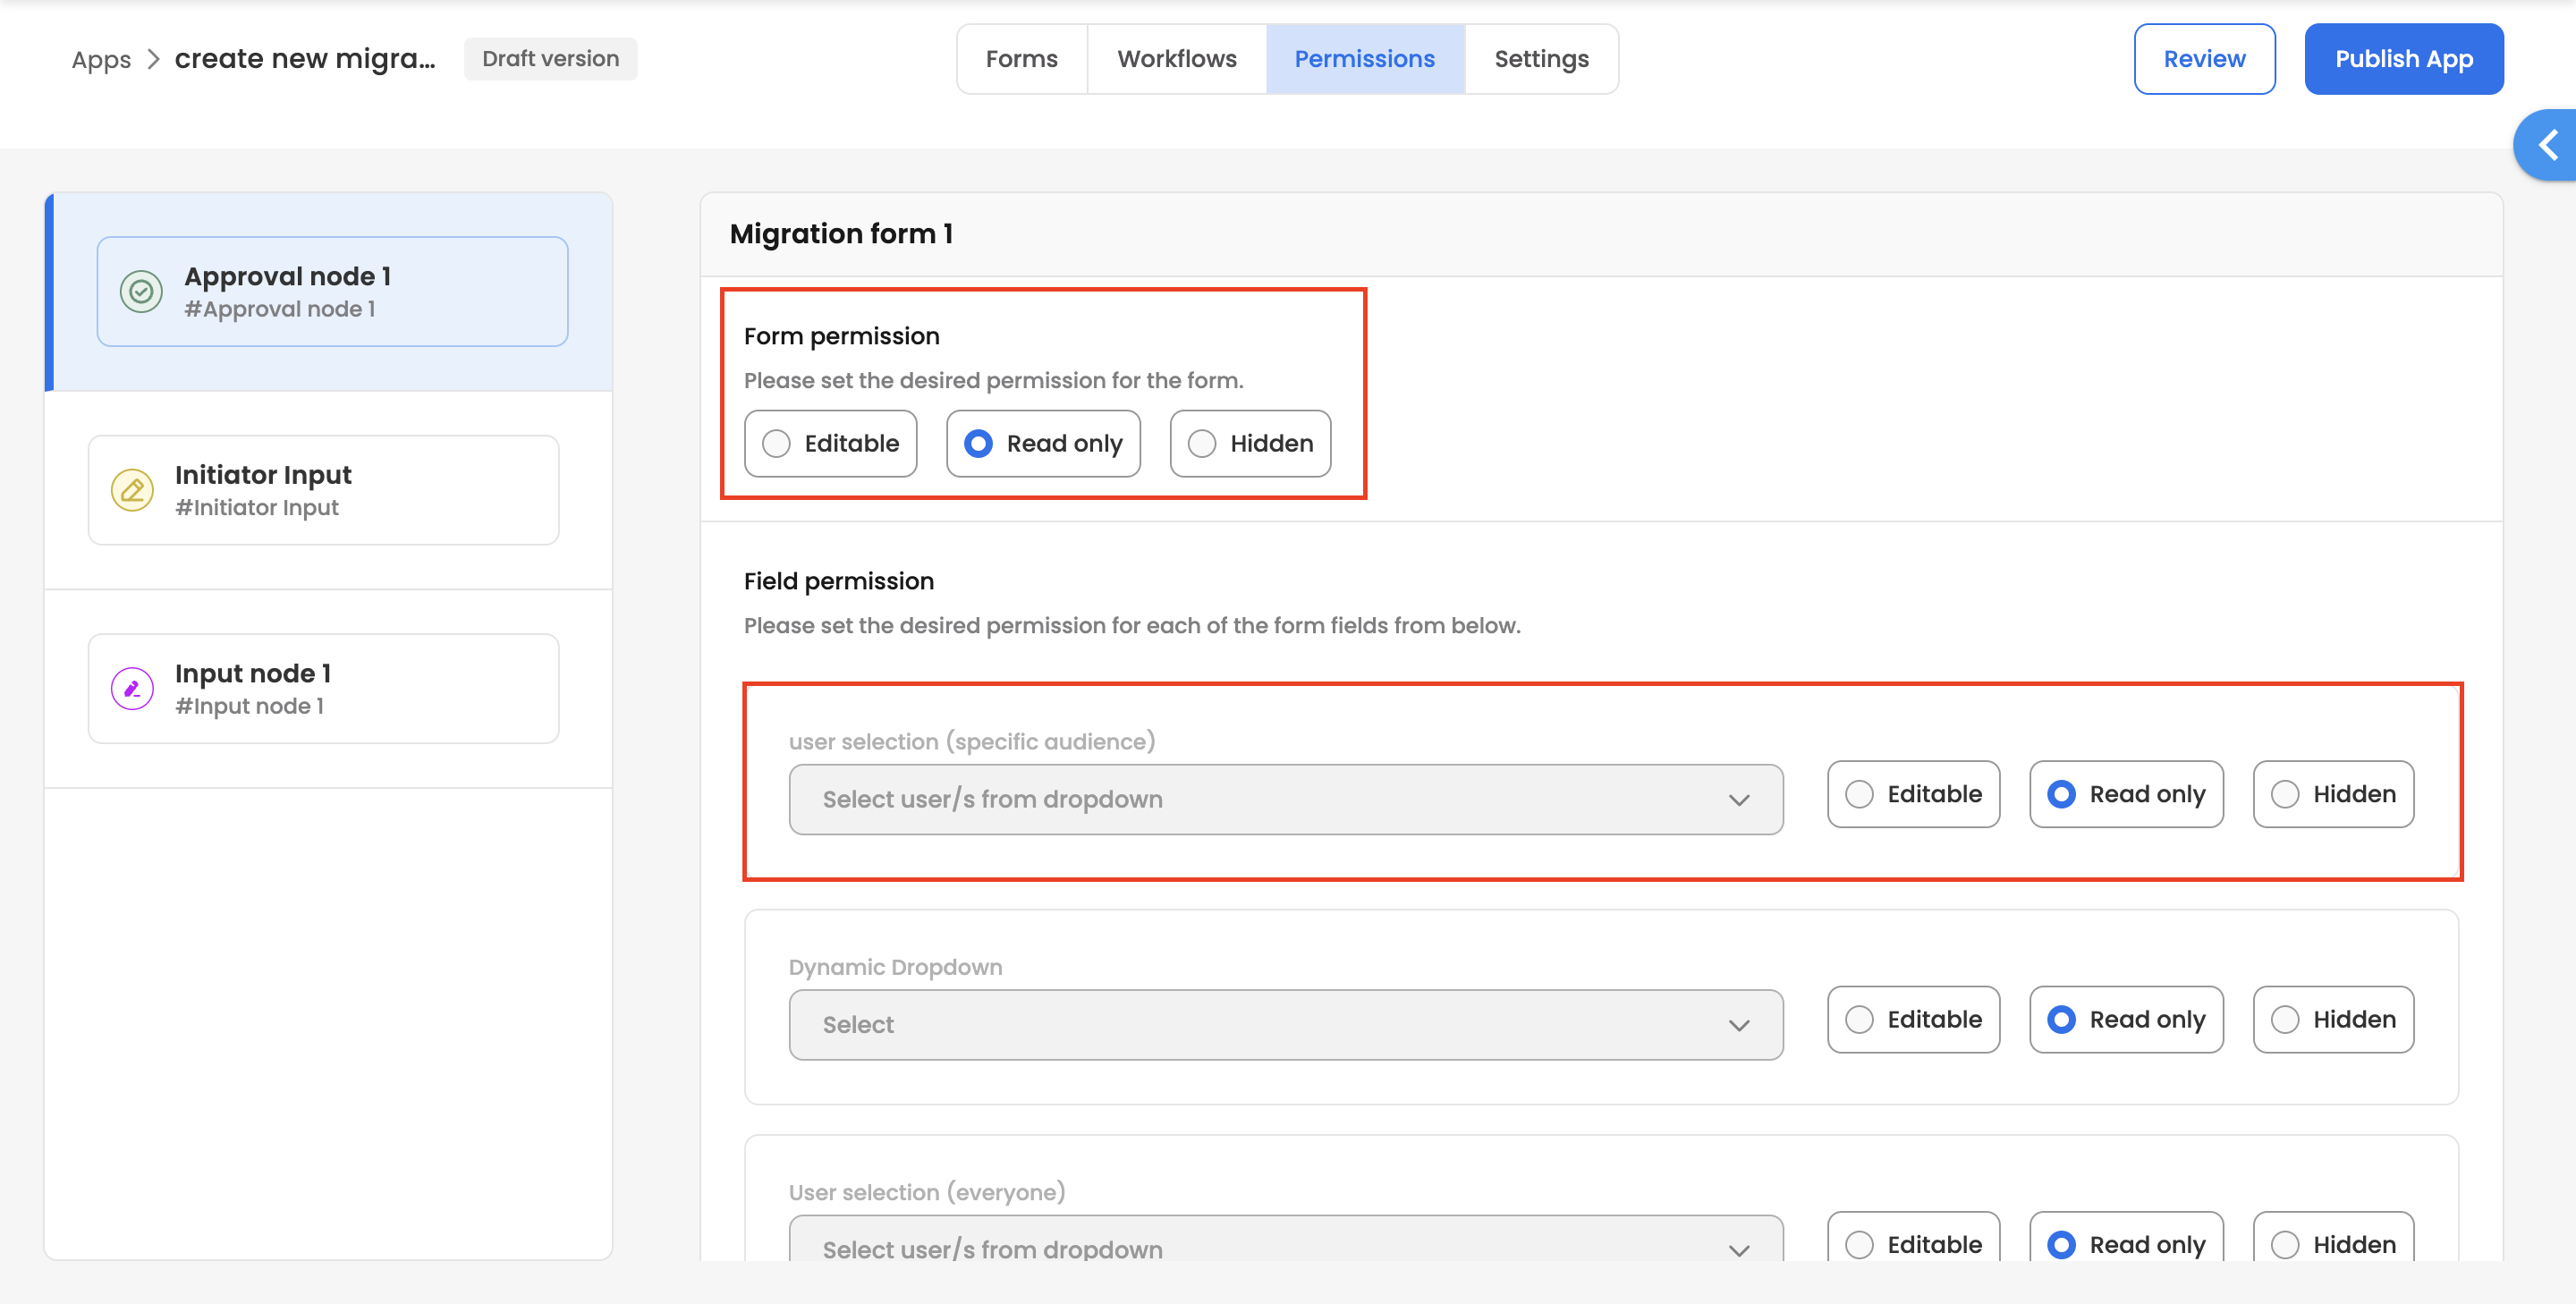Go back to Apps breadcrumb link

101,59
